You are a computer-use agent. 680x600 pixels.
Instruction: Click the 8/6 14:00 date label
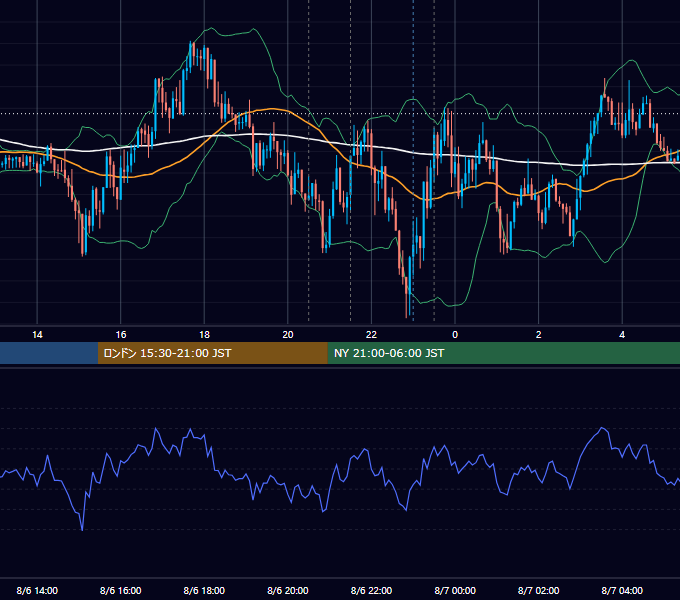point(37,590)
